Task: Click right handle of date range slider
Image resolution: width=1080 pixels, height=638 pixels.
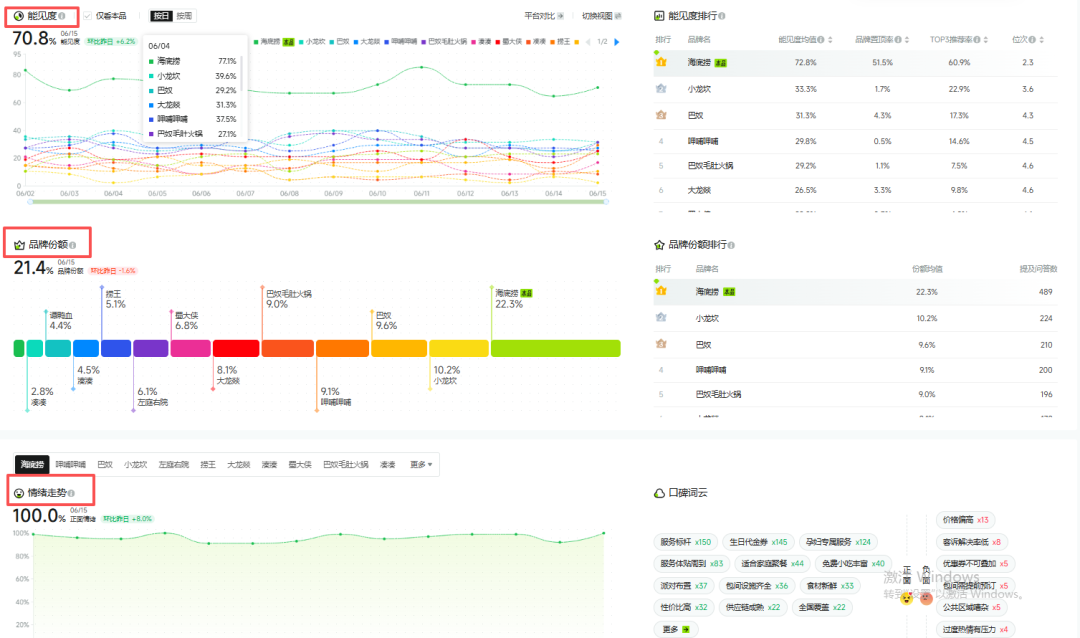Action: [x=605, y=202]
